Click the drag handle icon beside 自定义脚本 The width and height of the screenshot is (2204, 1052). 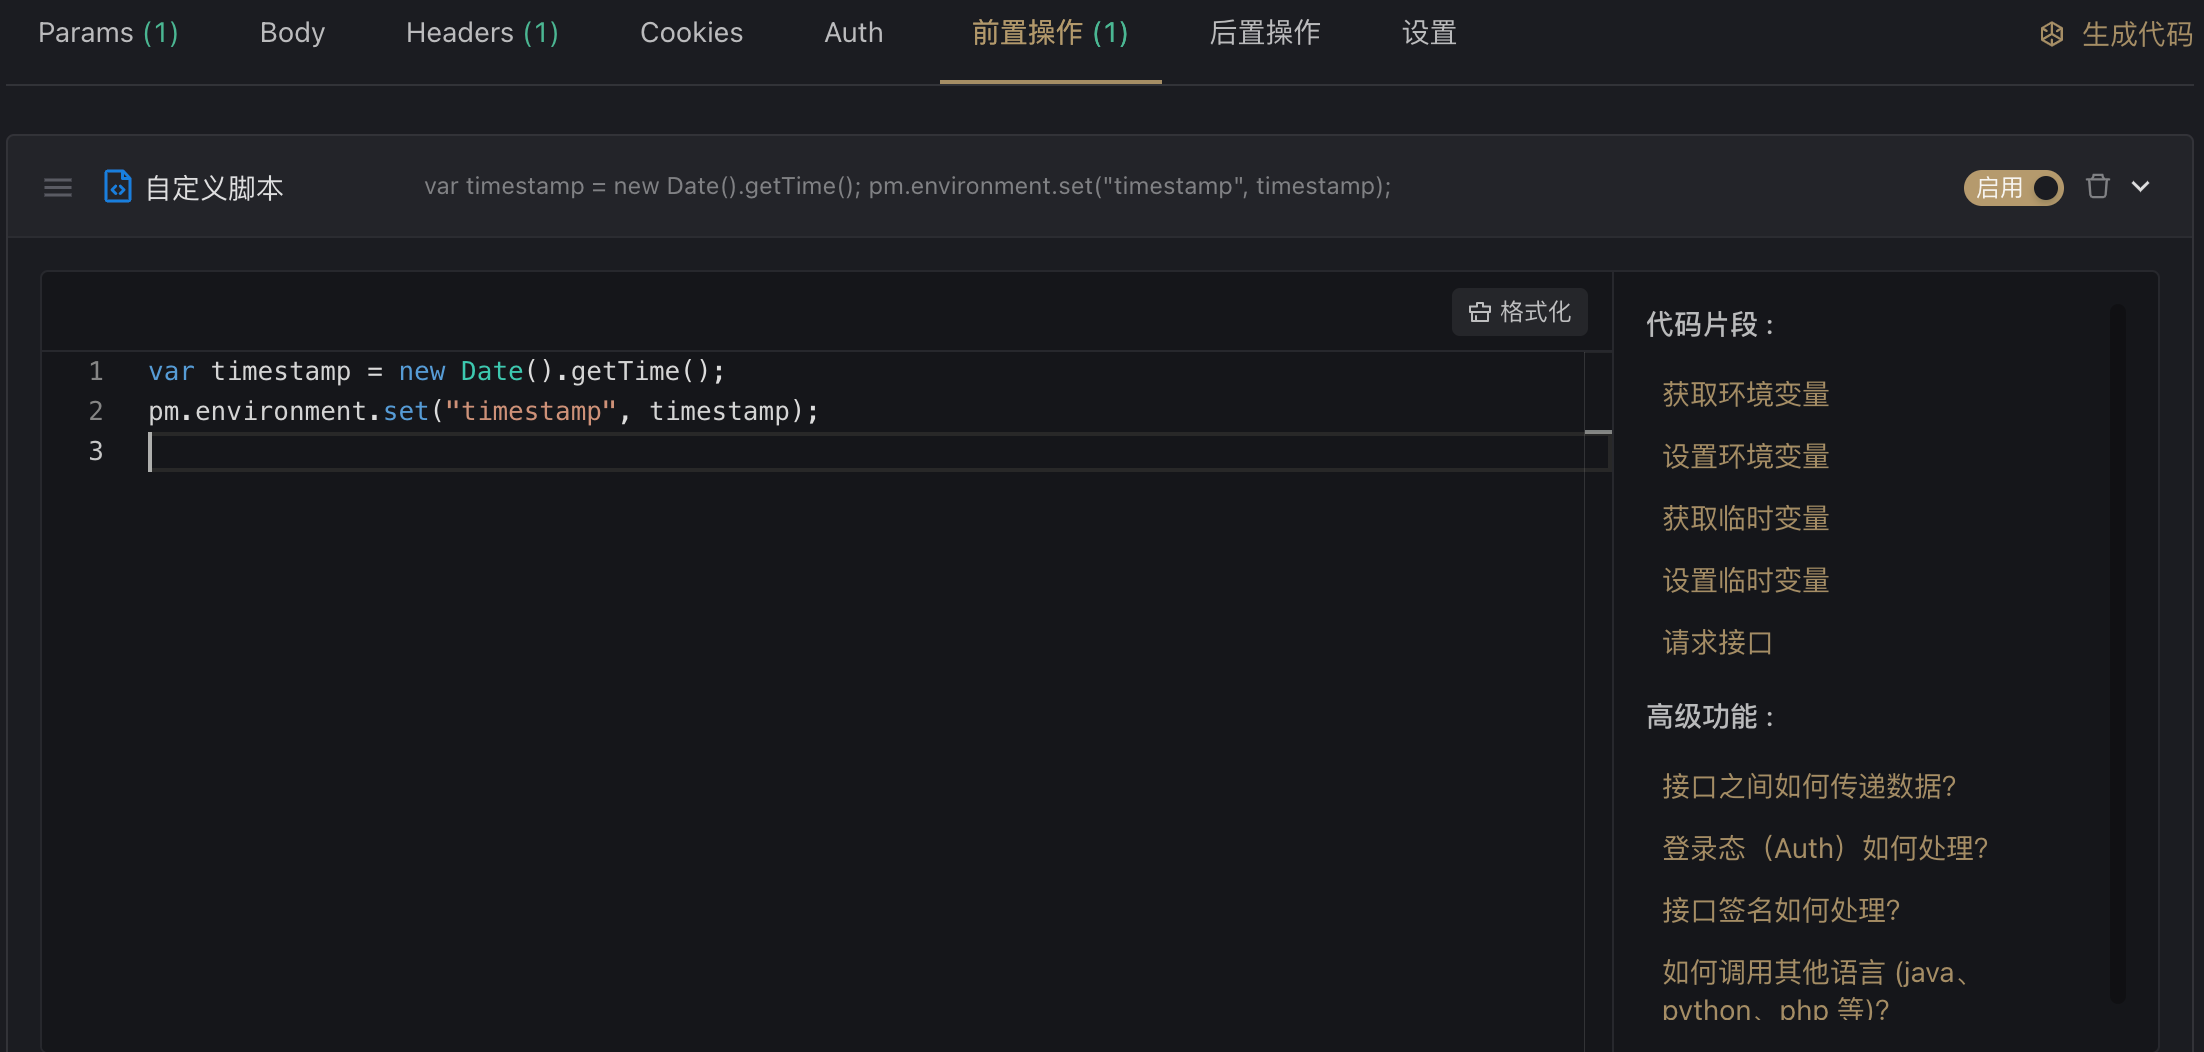[58, 187]
